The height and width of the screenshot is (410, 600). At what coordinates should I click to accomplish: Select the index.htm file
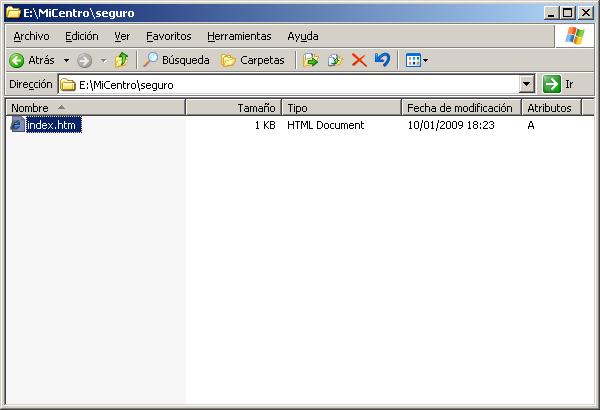coord(52,125)
